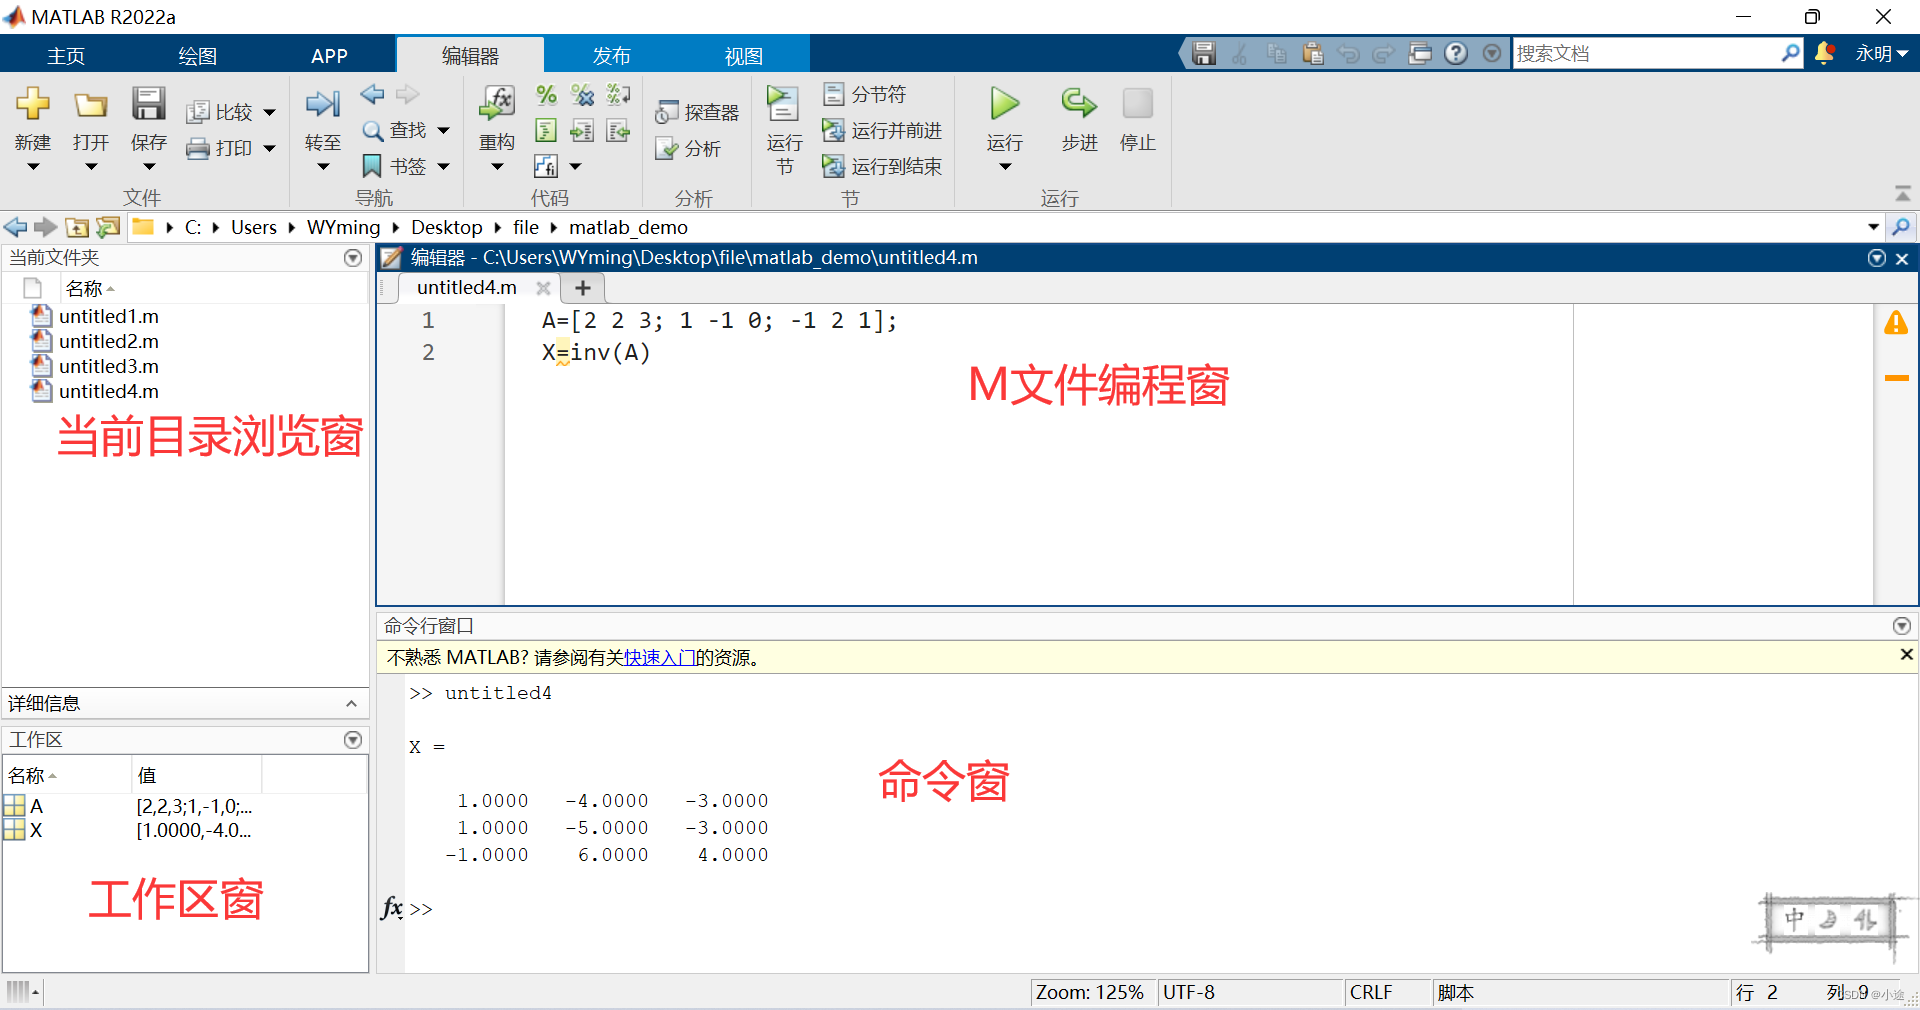Click the up-one-folder icon in address bar
This screenshot has height=1010, width=1920.
click(77, 227)
